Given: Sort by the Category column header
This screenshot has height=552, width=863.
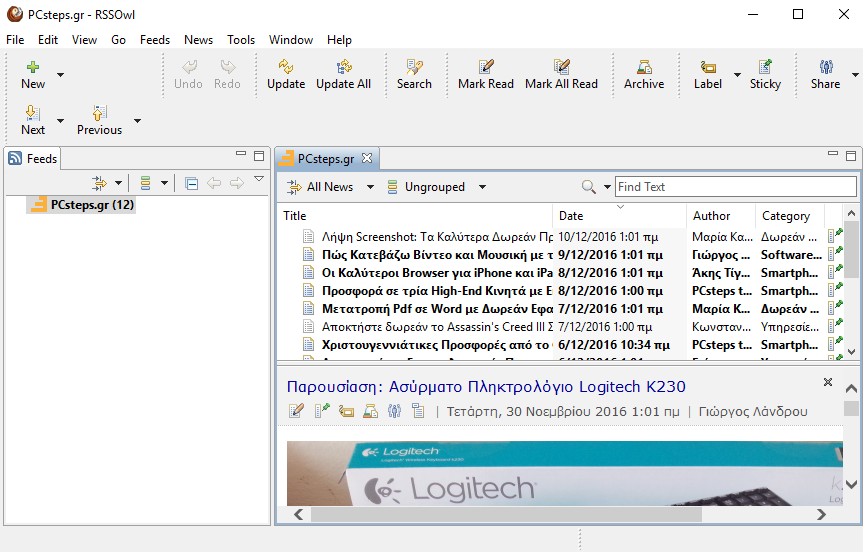Looking at the screenshot, I should tap(789, 216).
